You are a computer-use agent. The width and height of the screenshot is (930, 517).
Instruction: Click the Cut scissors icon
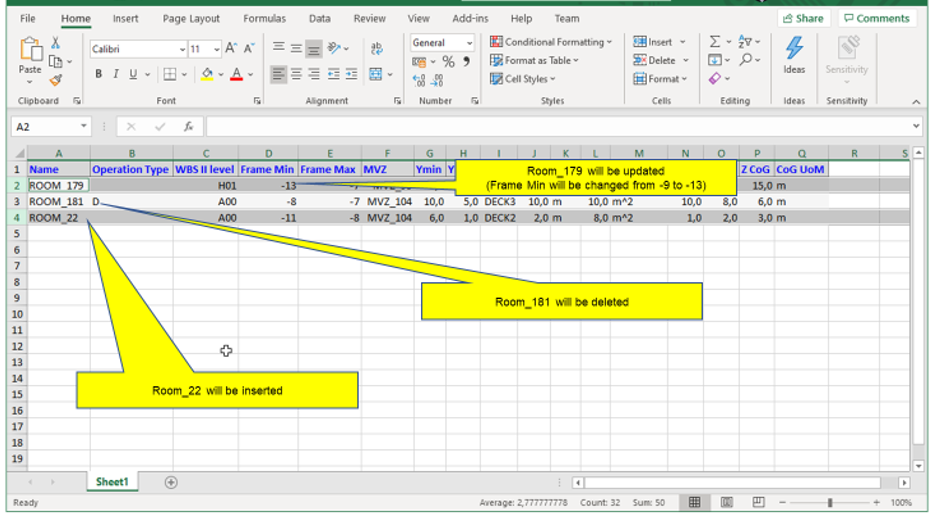[56, 42]
